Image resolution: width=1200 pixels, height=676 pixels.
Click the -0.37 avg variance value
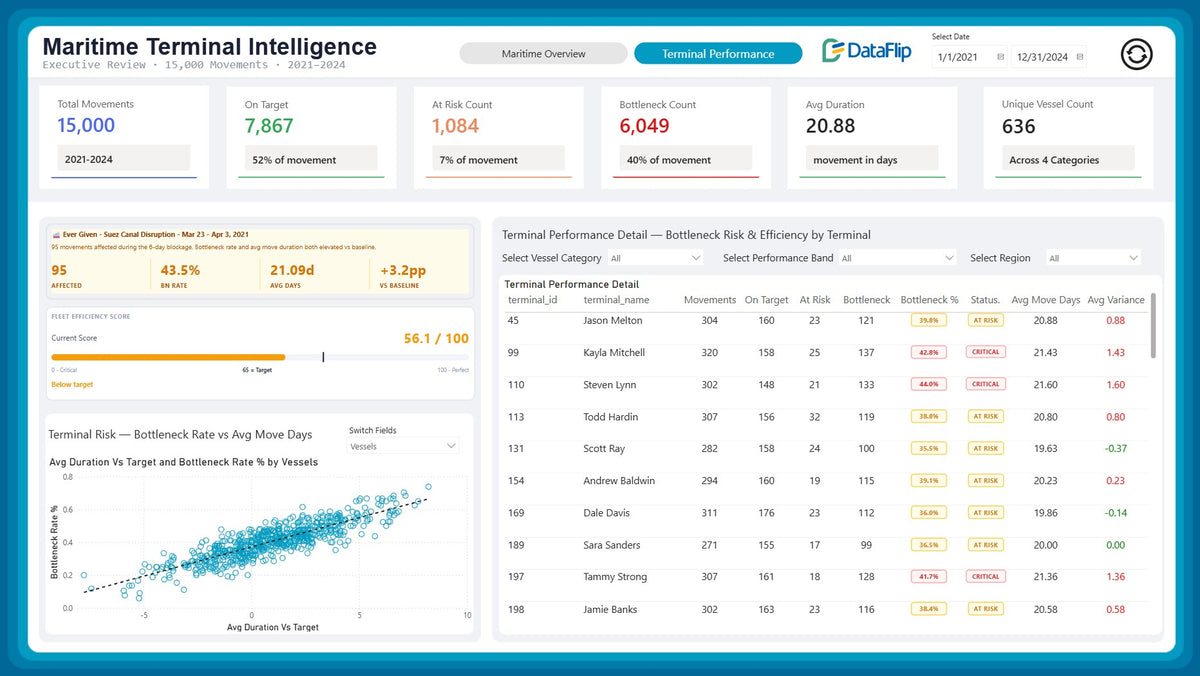(1116, 449)
